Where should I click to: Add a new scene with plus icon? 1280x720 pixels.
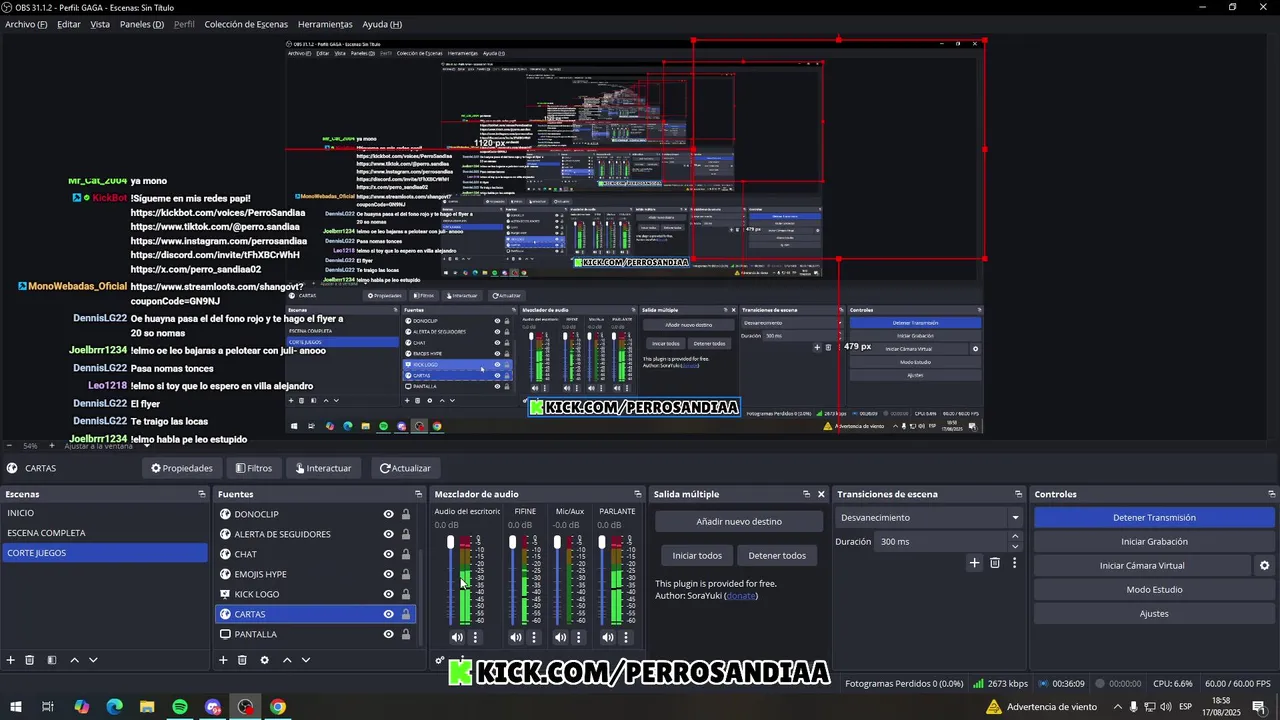pyautogui.click(x=11, y=660)
